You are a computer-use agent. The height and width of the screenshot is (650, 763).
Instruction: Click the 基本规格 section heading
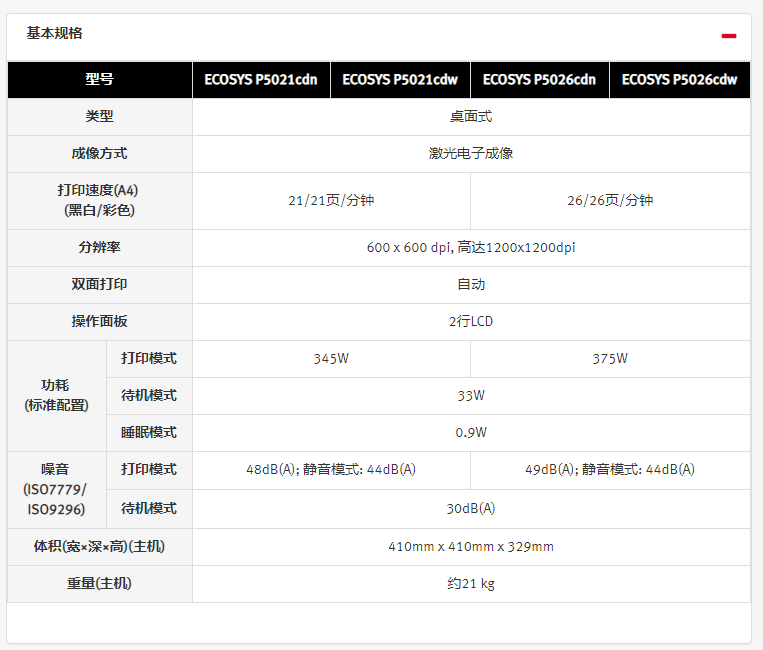click(x=54, y=33)
